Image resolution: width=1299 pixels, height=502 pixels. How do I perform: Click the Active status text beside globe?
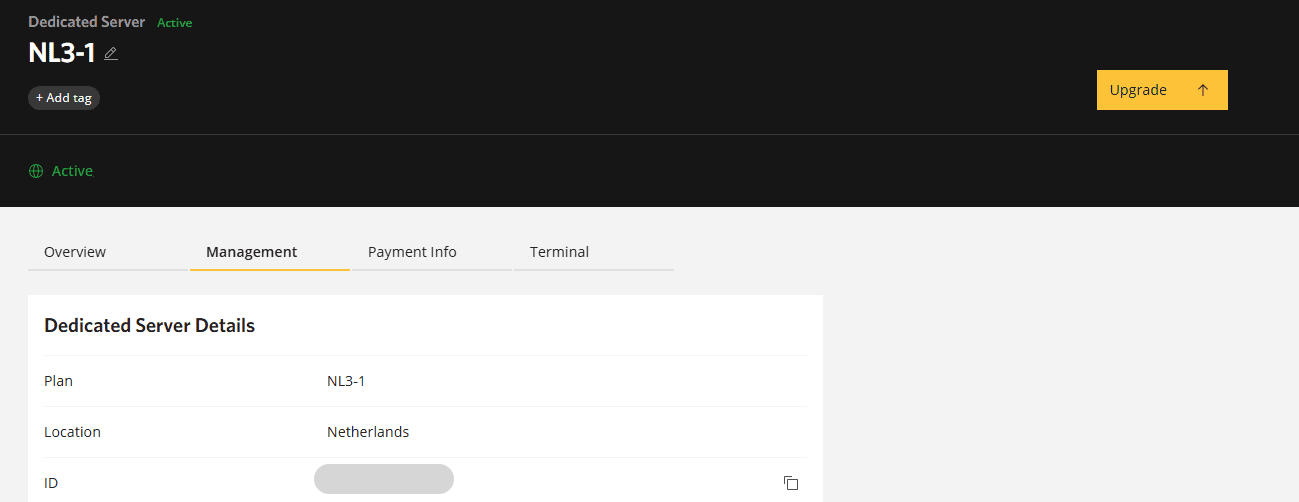(x=72, y=171)
